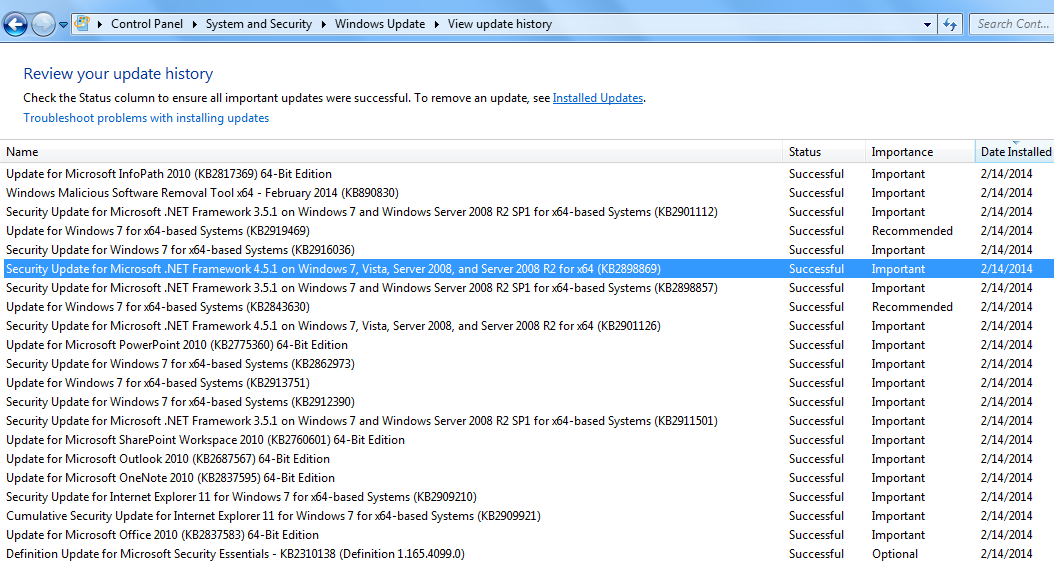
Task: Select Update for SharePoint Workspace 2010 row
Action: coord(527,440)
